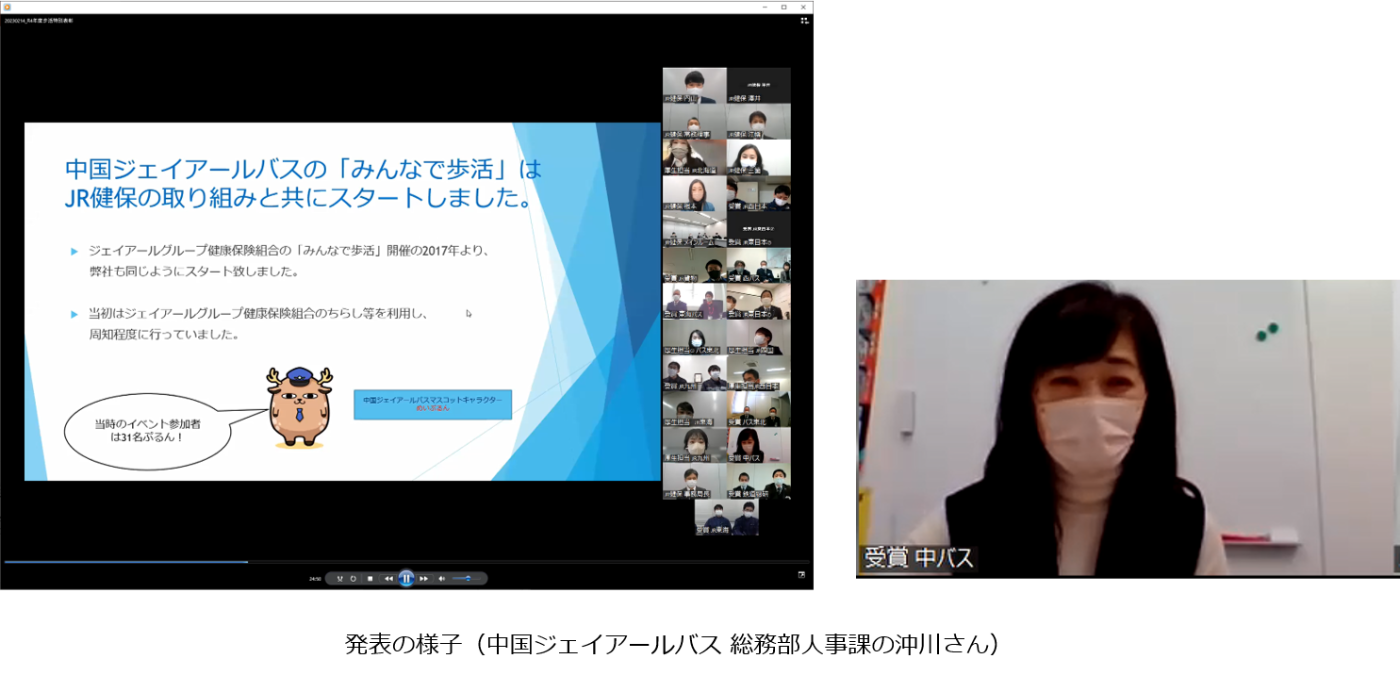
Task: Select the participant tile labeled JR健保 事務局長
Action: pos(694,481)
